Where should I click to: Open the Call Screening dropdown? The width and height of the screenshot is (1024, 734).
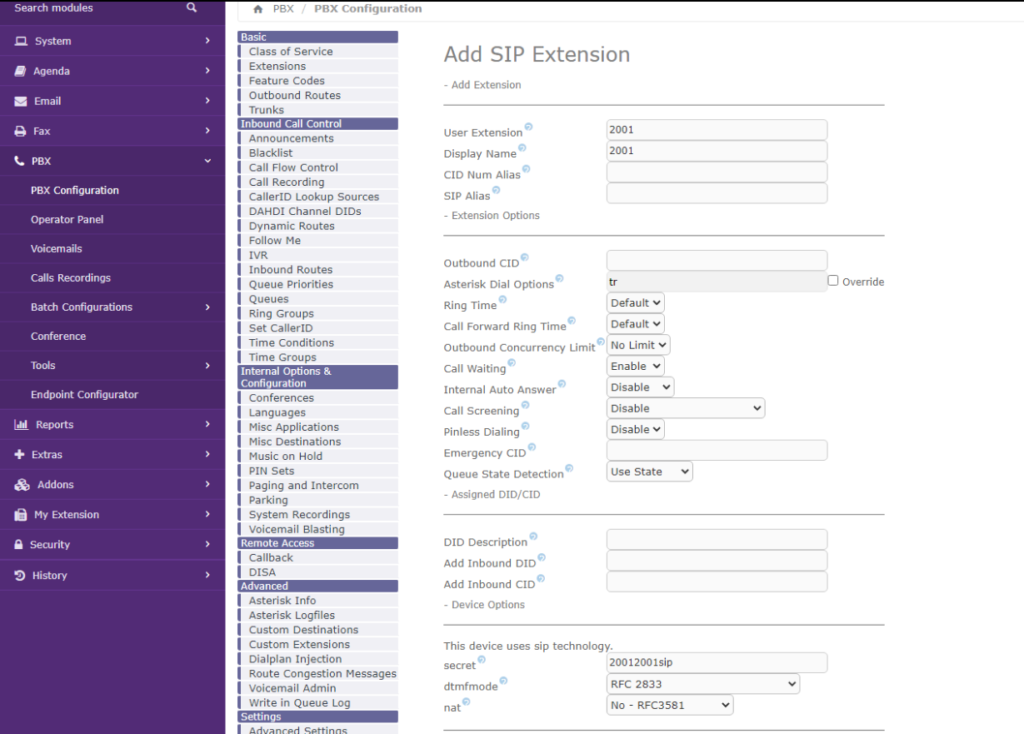pyautogui.click(x=685, y=408)
